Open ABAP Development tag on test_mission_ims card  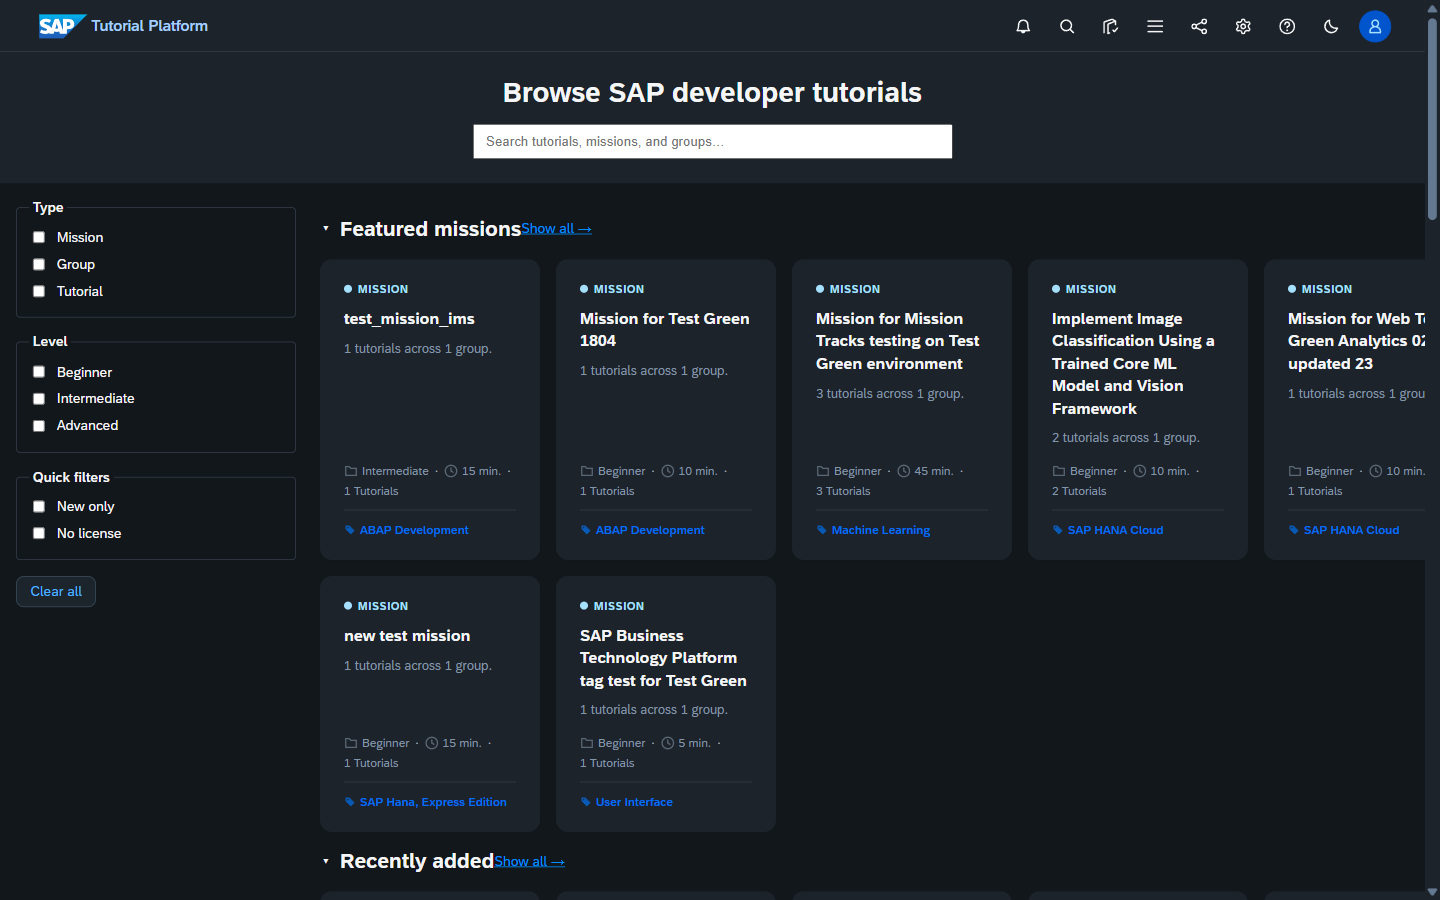click(414, 530)
